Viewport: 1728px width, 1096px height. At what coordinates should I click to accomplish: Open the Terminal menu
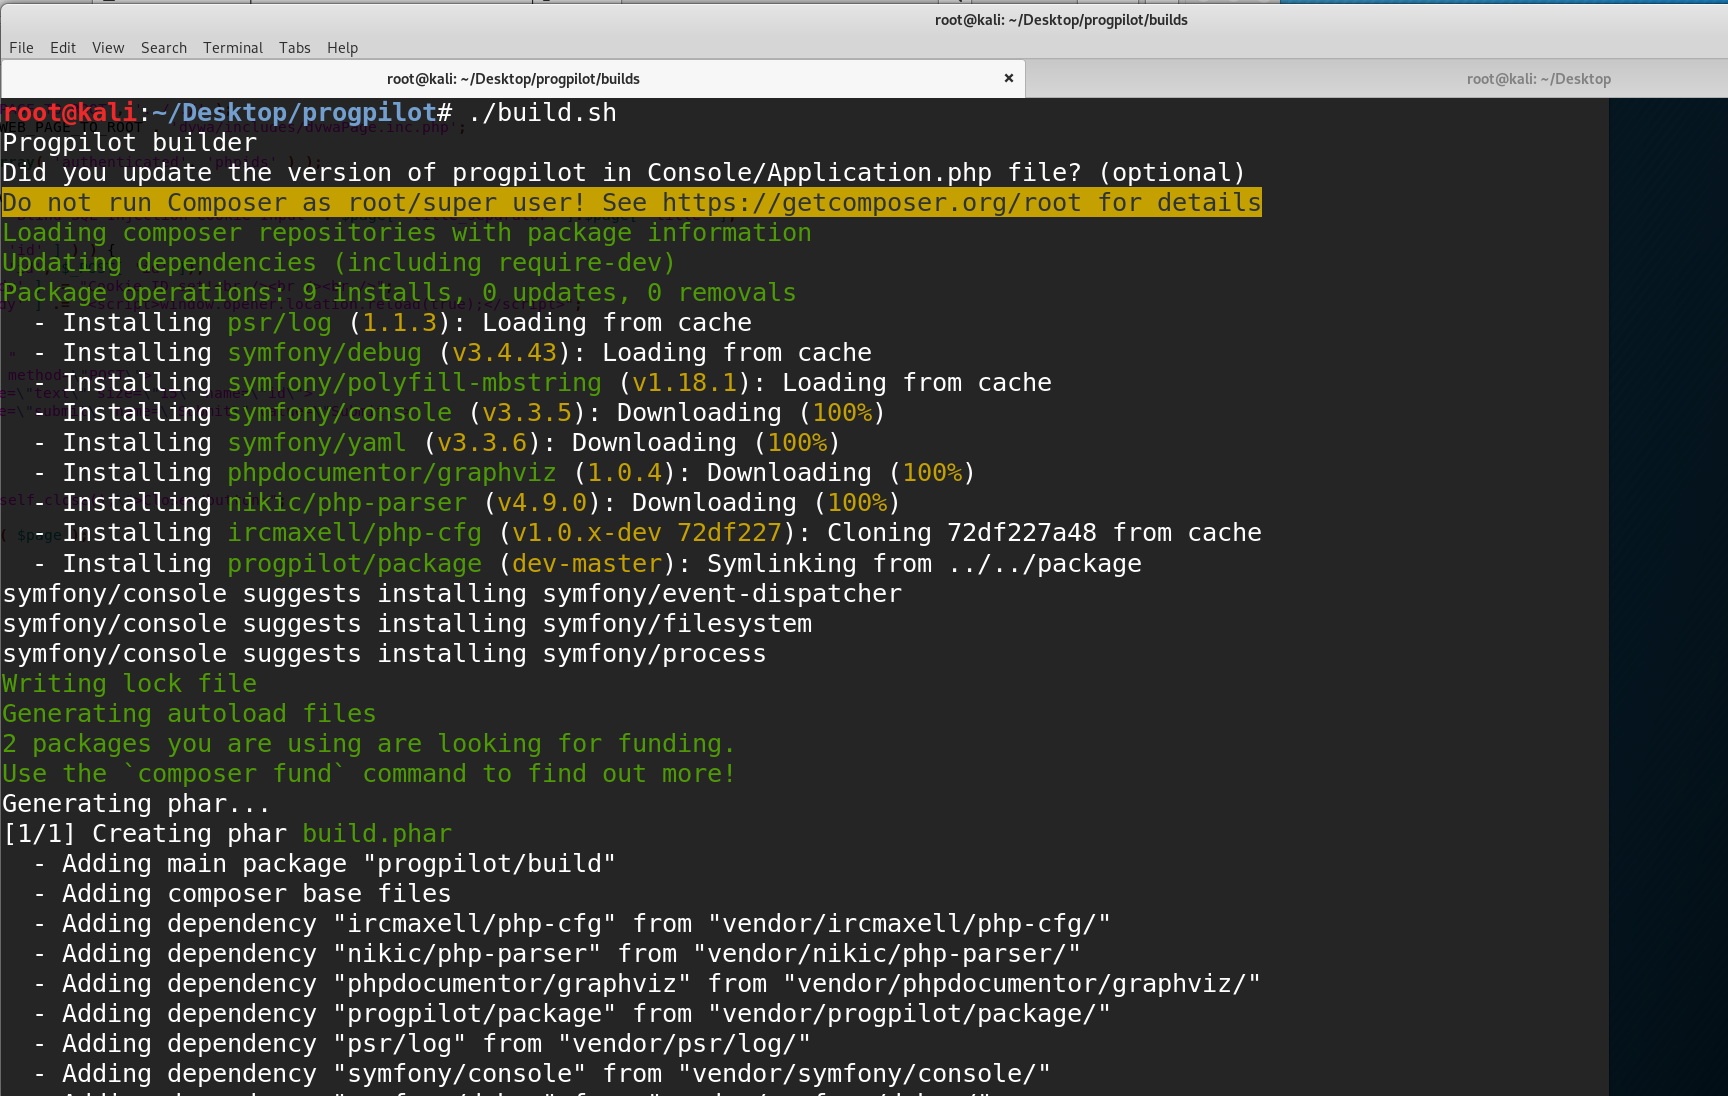233,47
